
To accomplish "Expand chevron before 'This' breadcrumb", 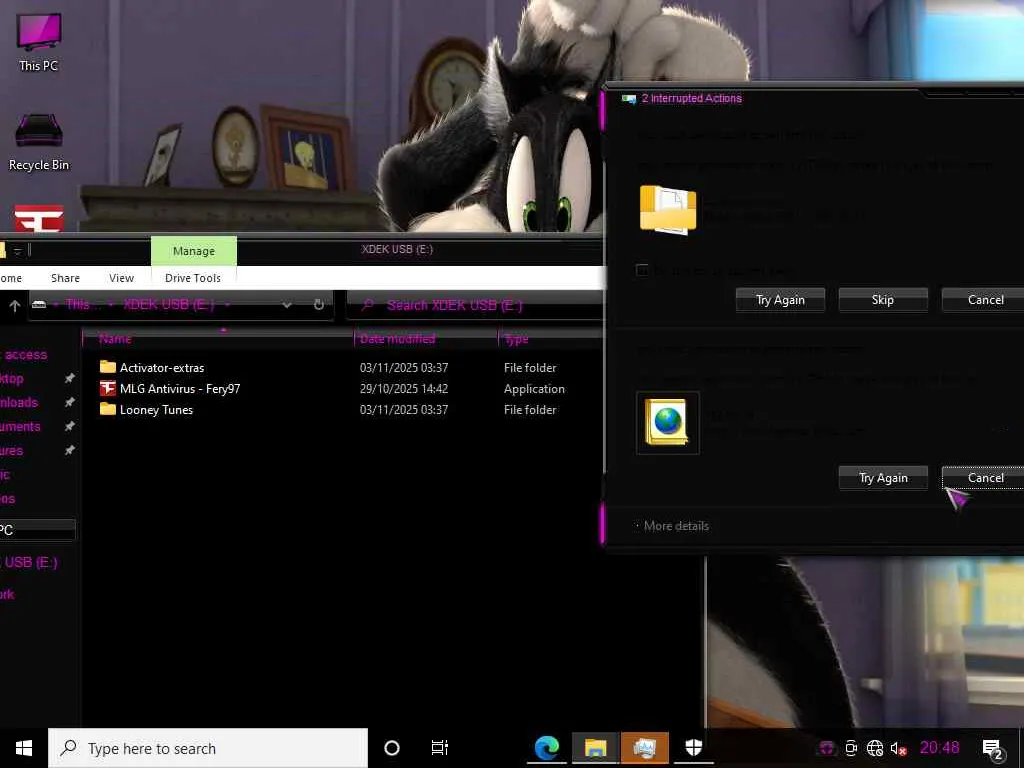I will tap(56, 305).
